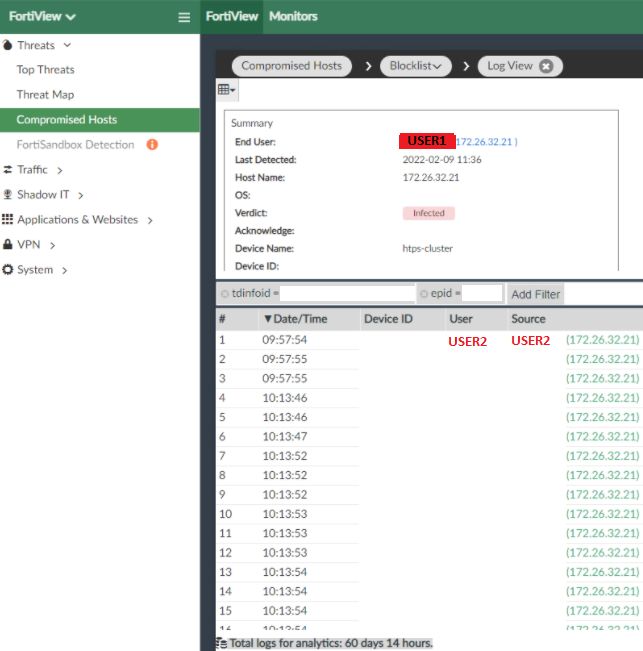Expand Applications & Websites chevron
This screenshot has width=643, height=651.
pyautogui.click(x=150, y=220)
